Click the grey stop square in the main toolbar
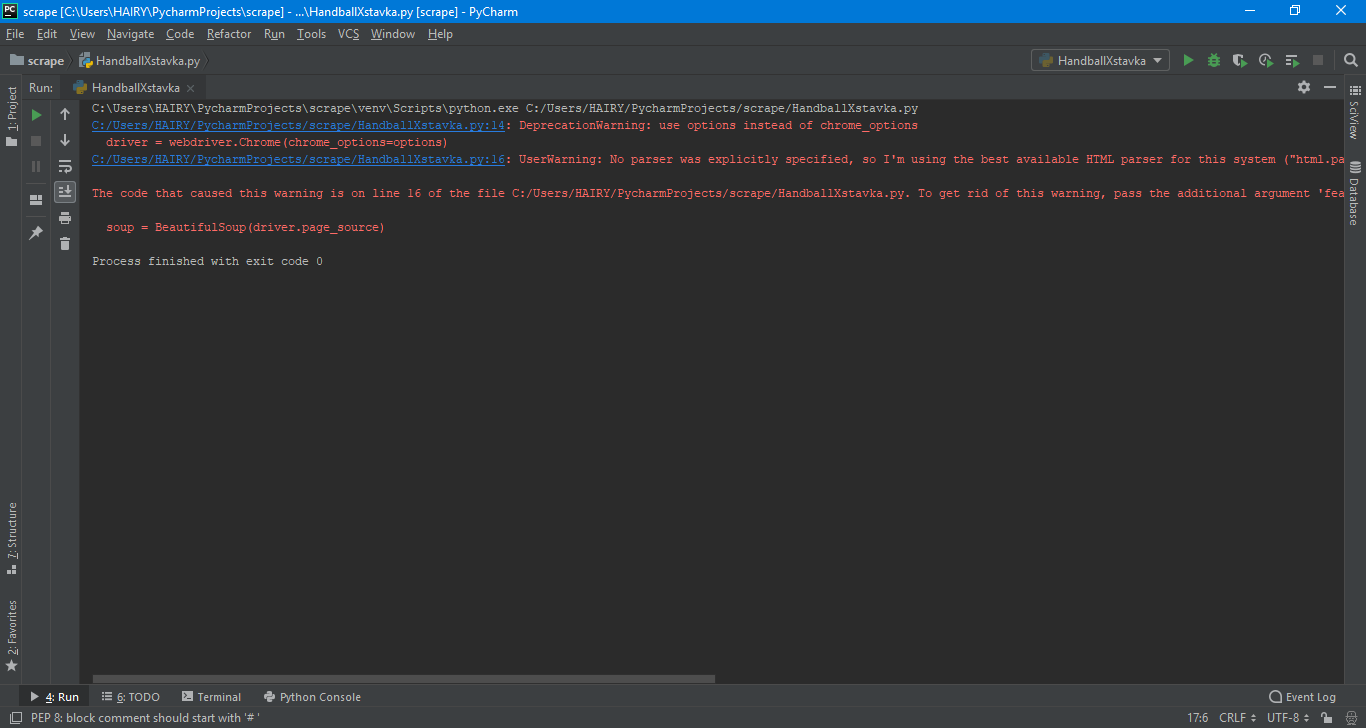Viewport: 1366px width, 728px height. [1318, 61]
